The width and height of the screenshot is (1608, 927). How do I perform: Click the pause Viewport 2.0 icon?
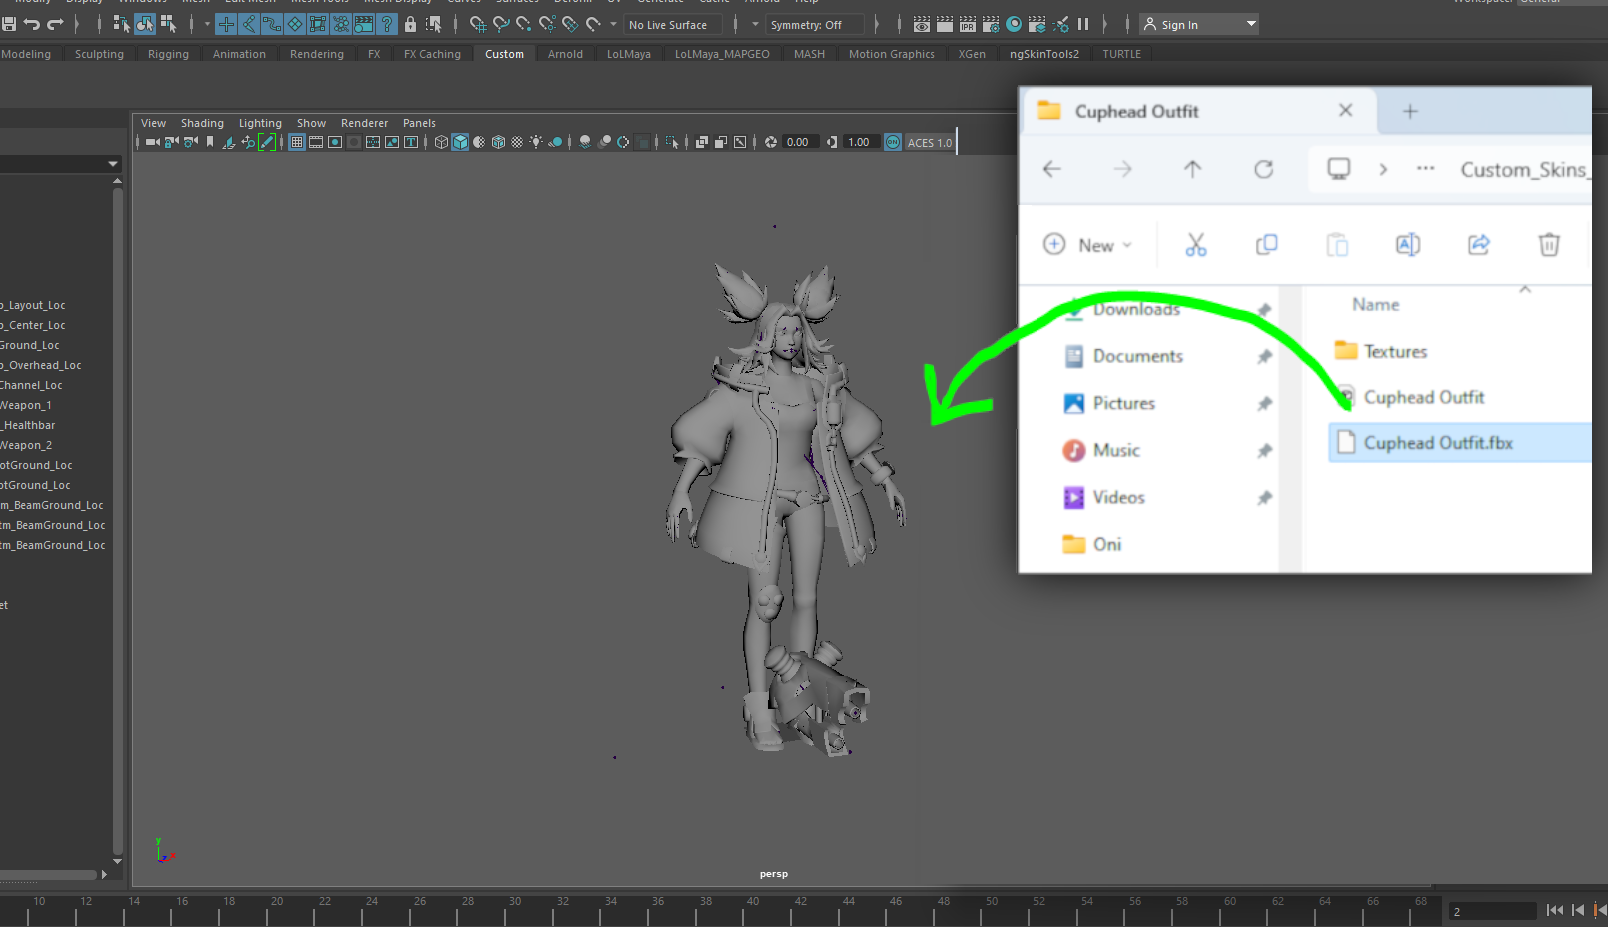pyautogui.click(x=1083, y=24)
